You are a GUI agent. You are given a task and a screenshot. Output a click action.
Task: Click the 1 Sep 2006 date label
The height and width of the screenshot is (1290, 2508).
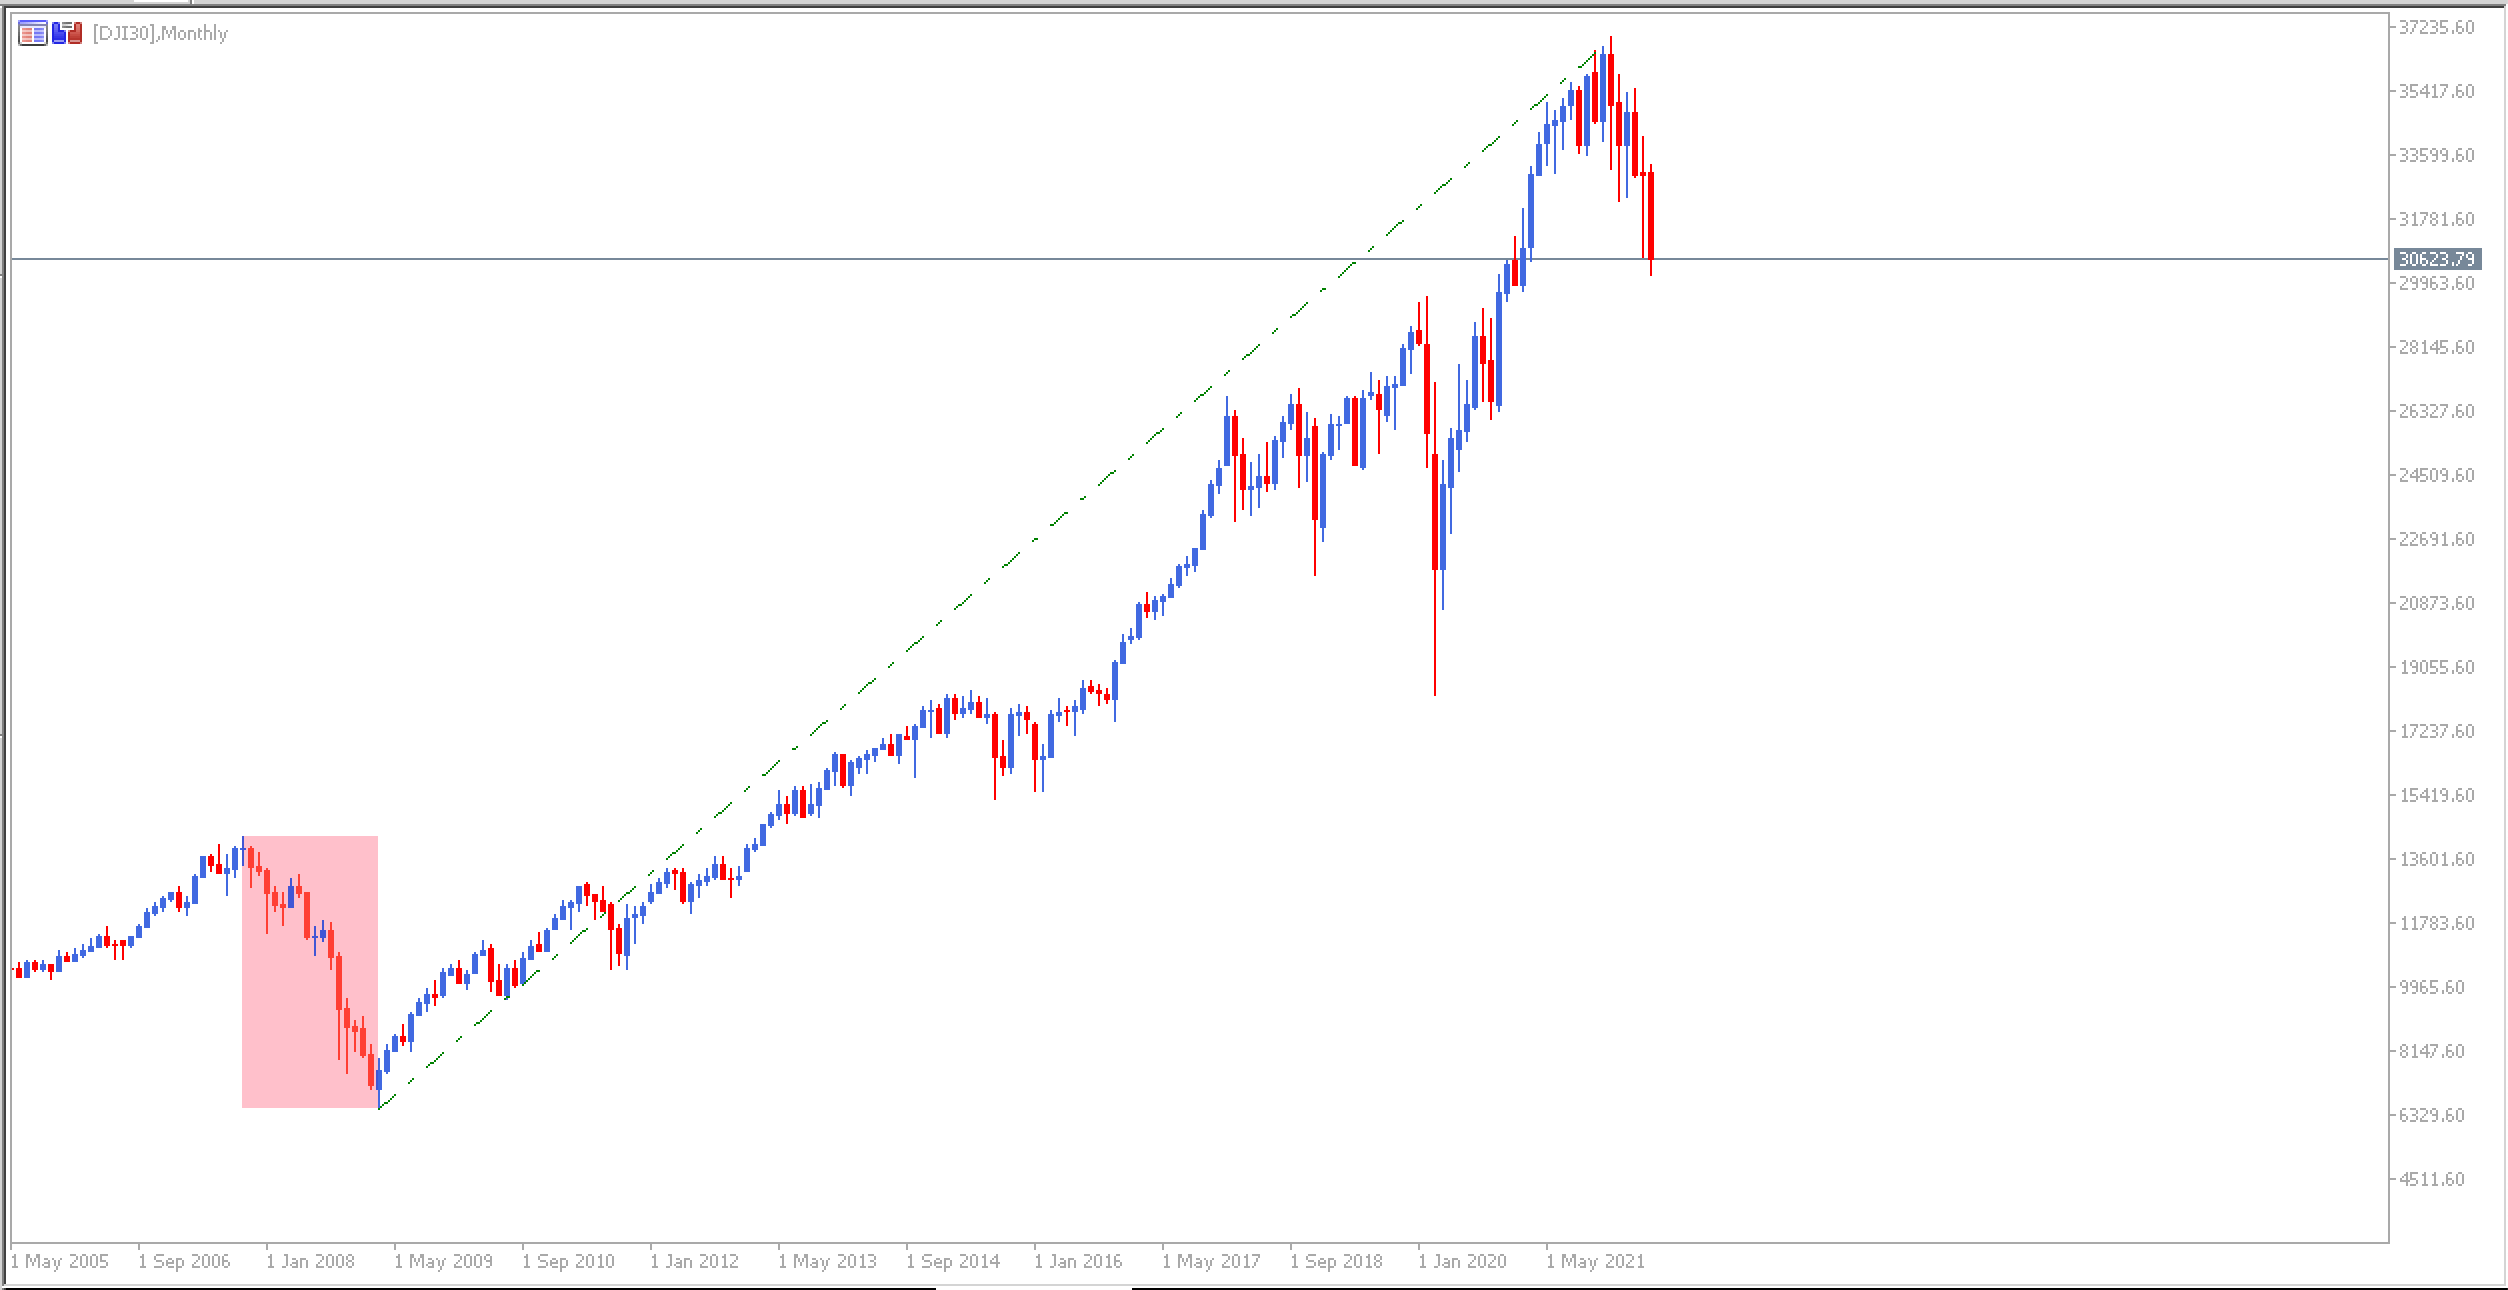click(x=185, y=1262)
